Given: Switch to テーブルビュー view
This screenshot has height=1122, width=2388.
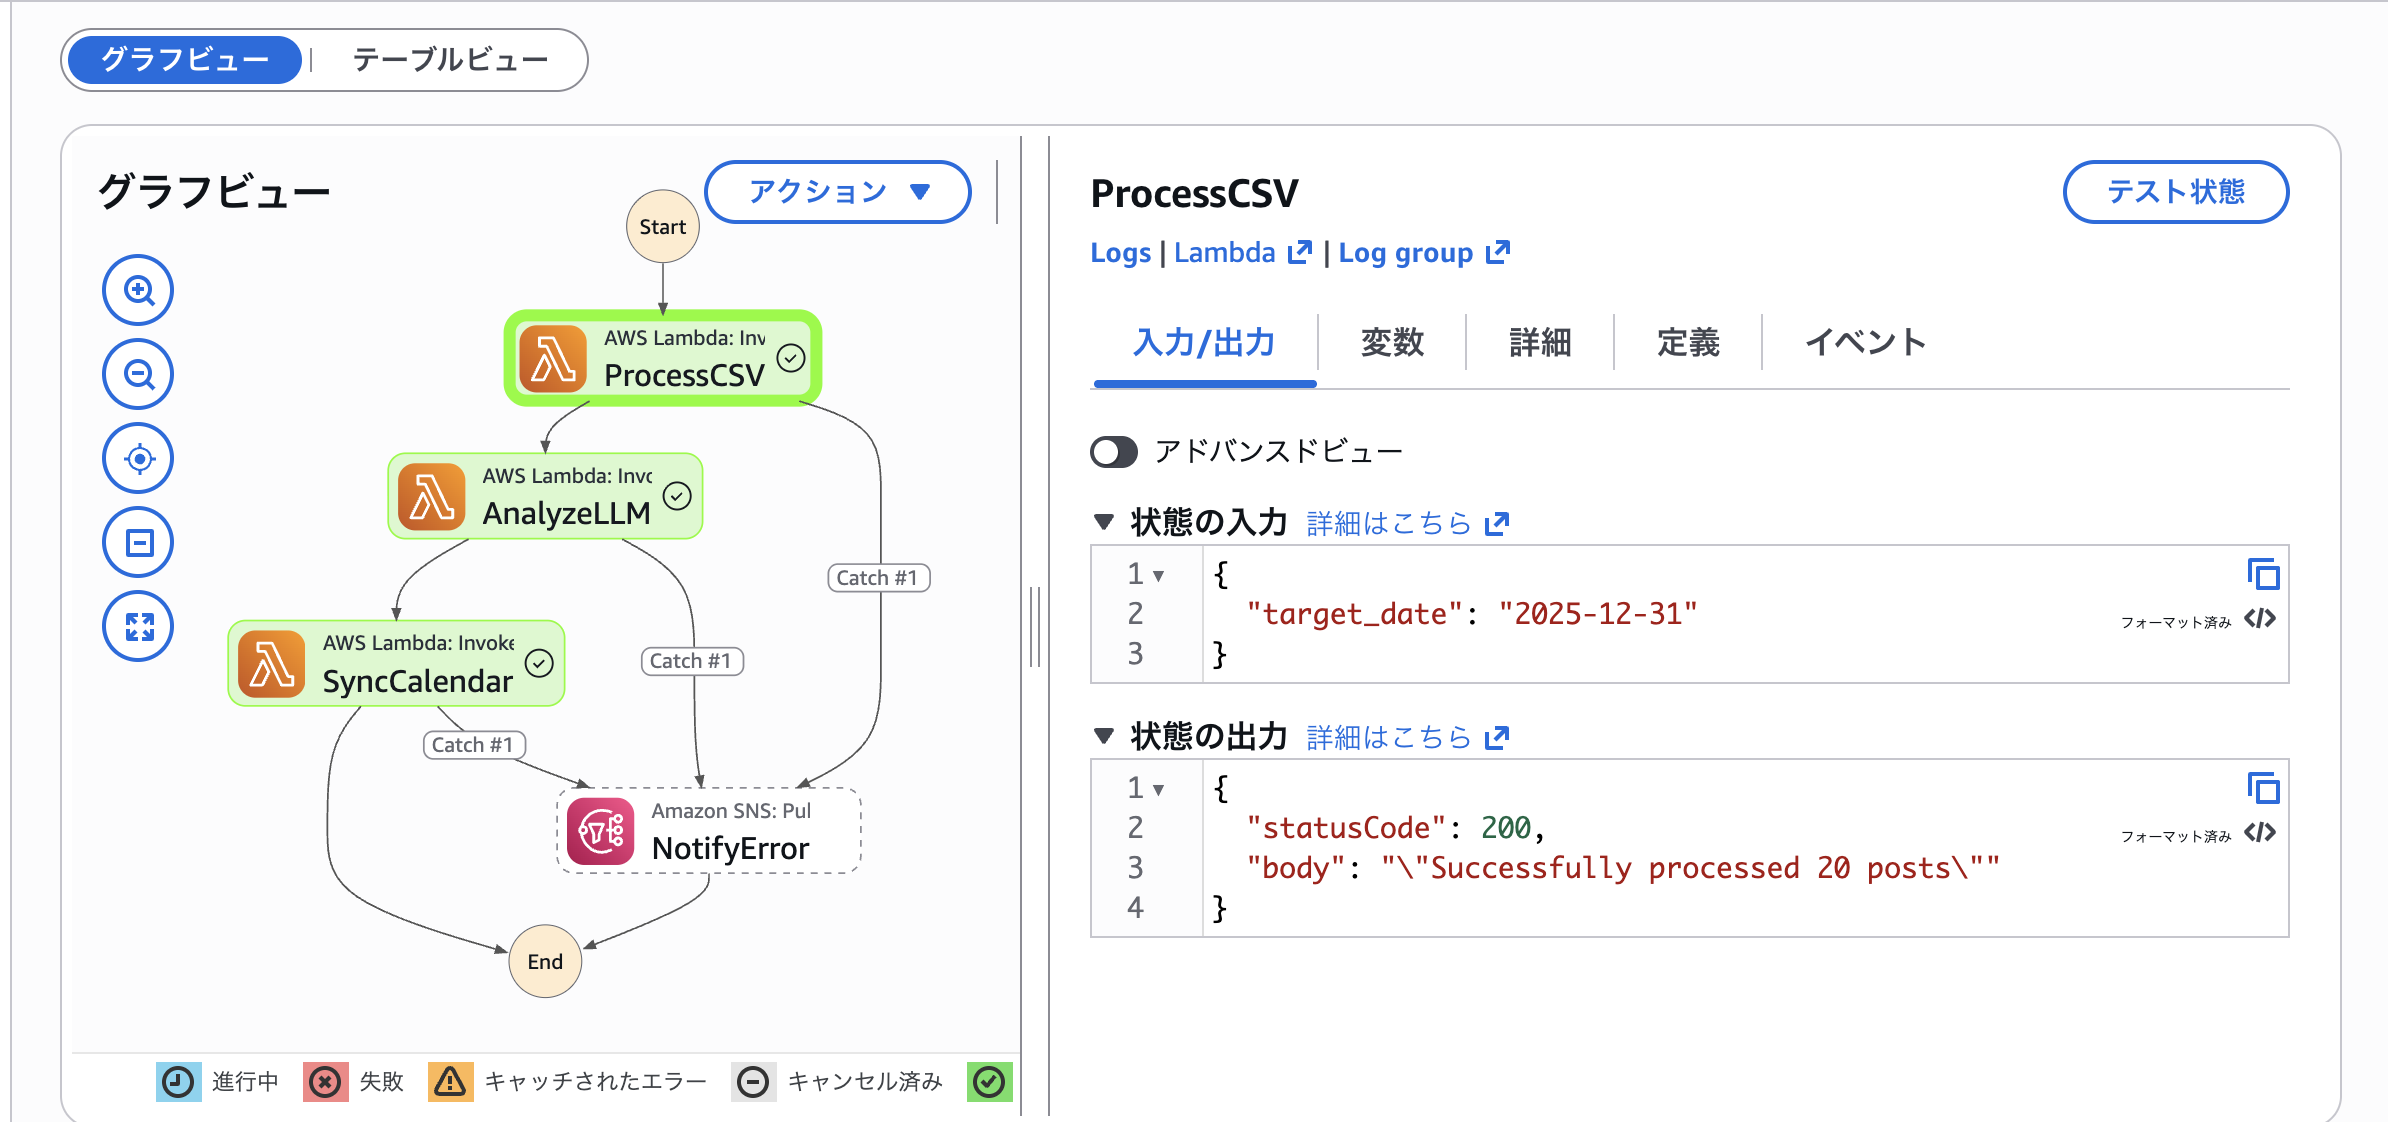Looking at the screenshot, I should 450,60.
